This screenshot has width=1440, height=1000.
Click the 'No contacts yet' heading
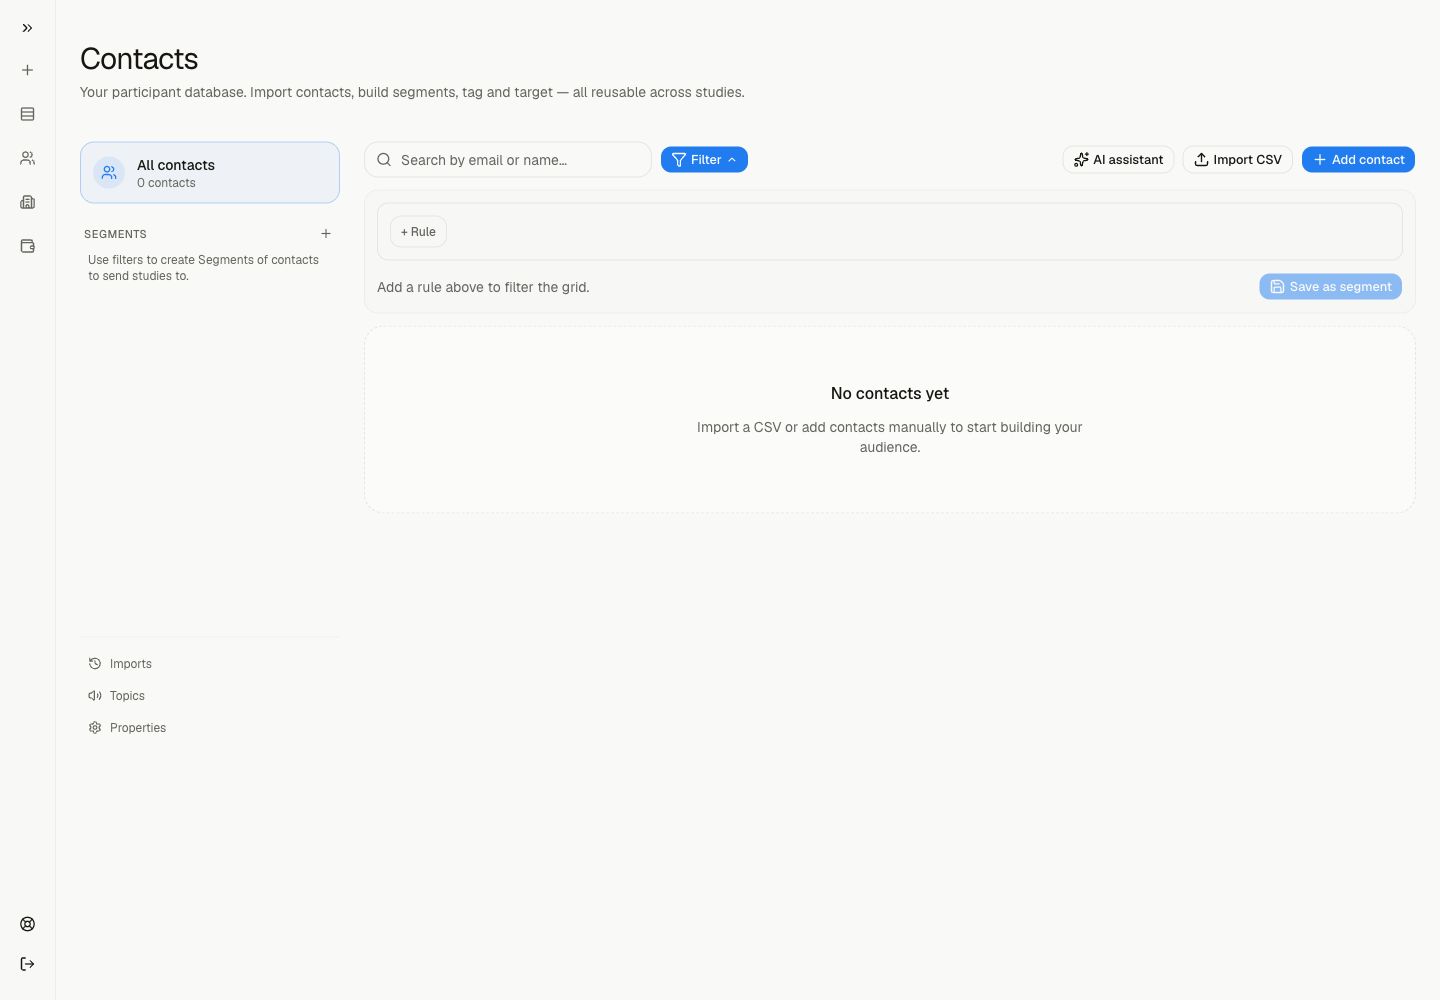coord(890,394)
